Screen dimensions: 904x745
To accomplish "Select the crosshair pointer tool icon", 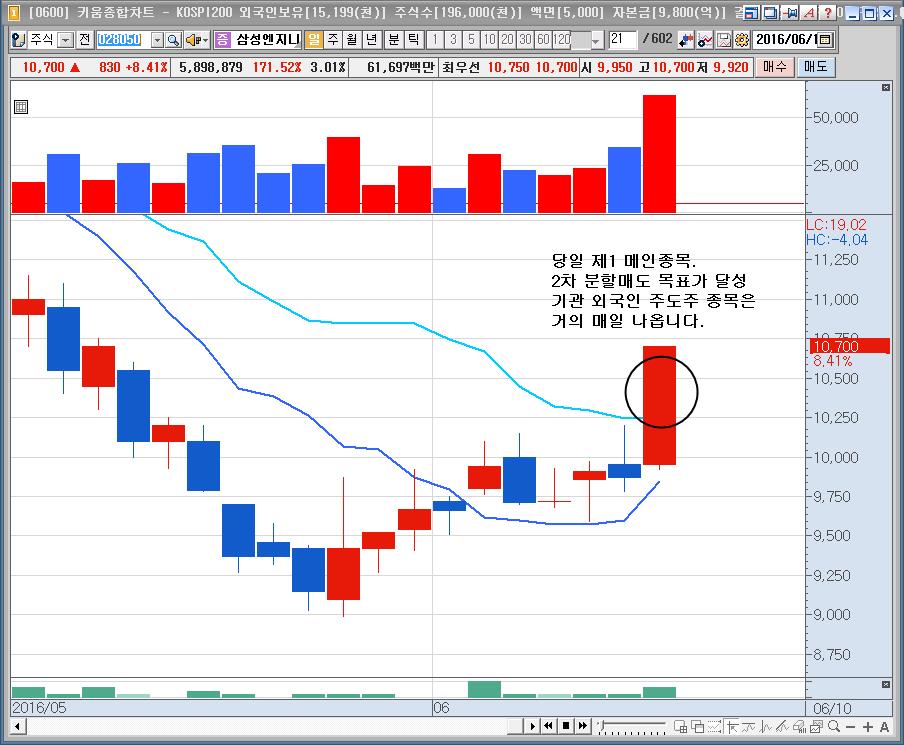I will click(732, 727).
